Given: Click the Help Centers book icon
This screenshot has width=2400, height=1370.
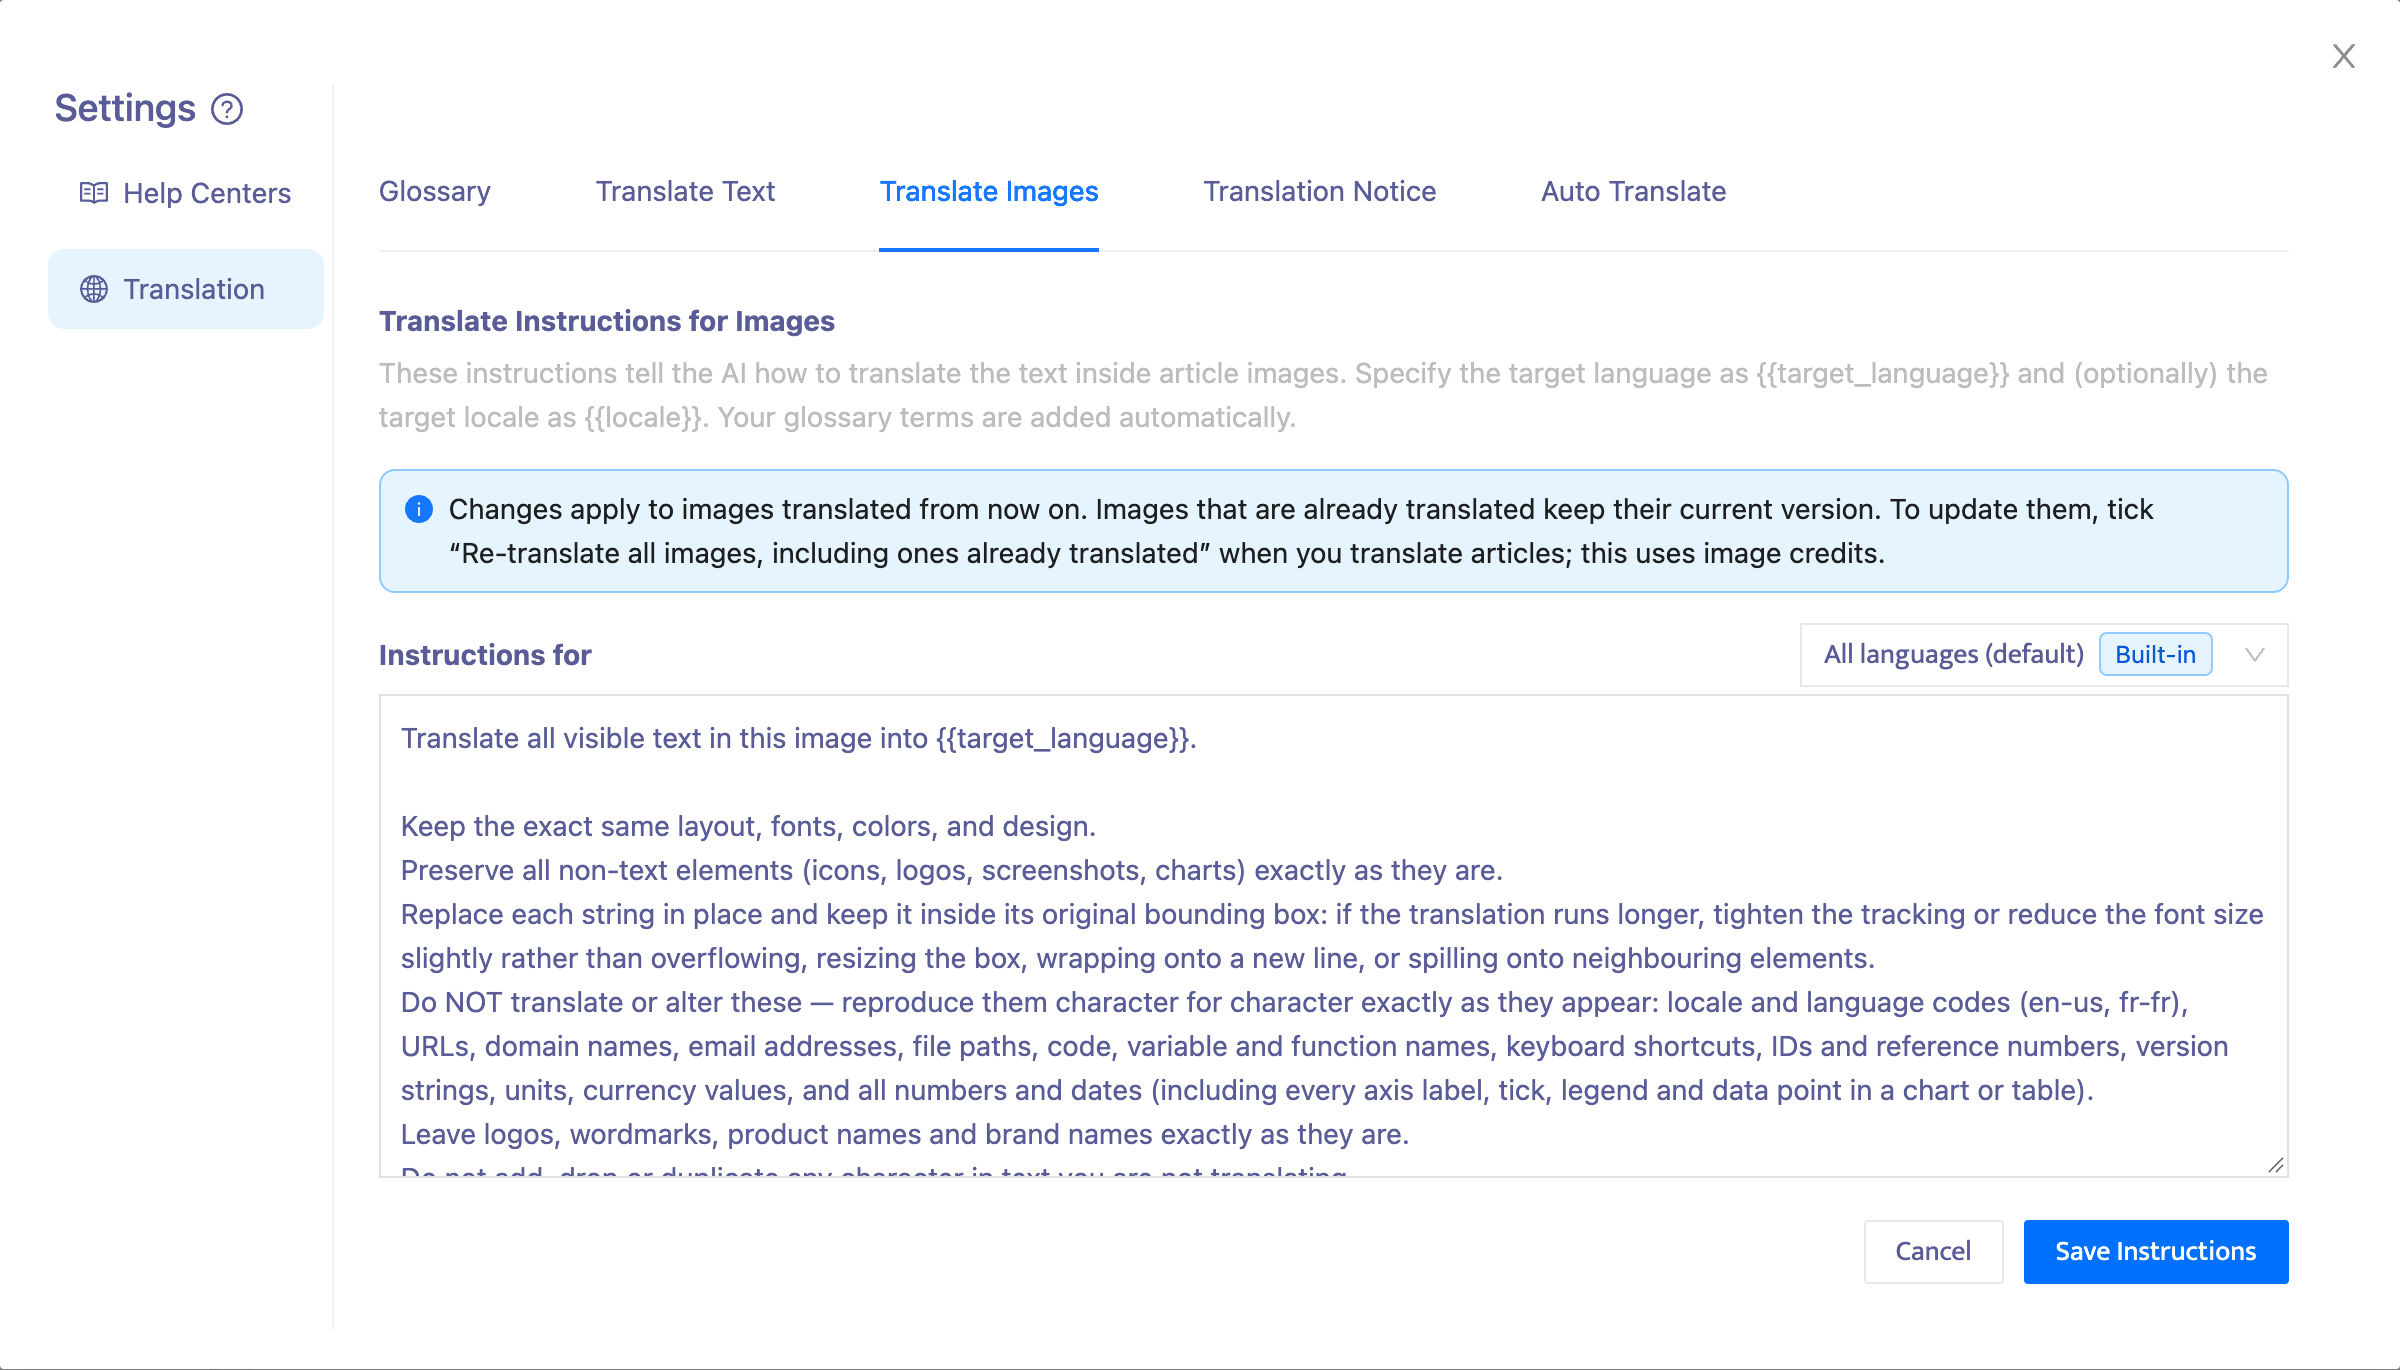Looking at the screenshot, I should [94, 193].
